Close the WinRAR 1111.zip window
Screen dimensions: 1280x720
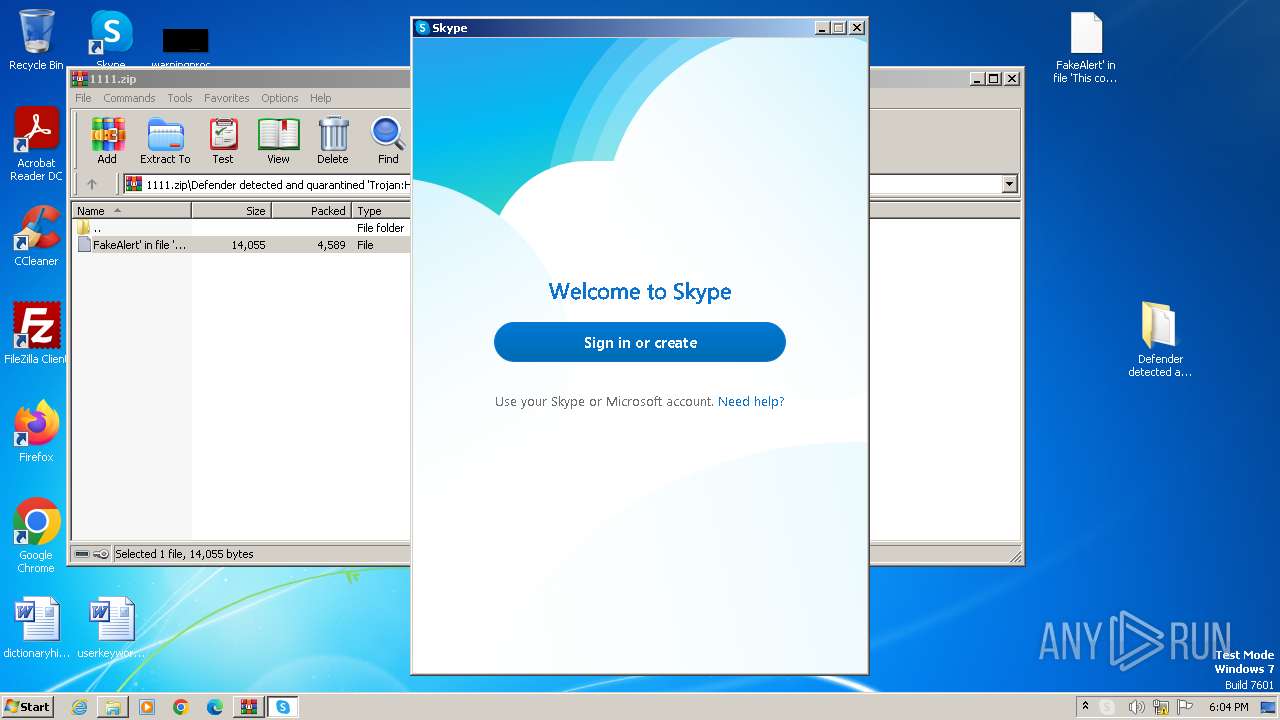click(x=1012, y=78)
